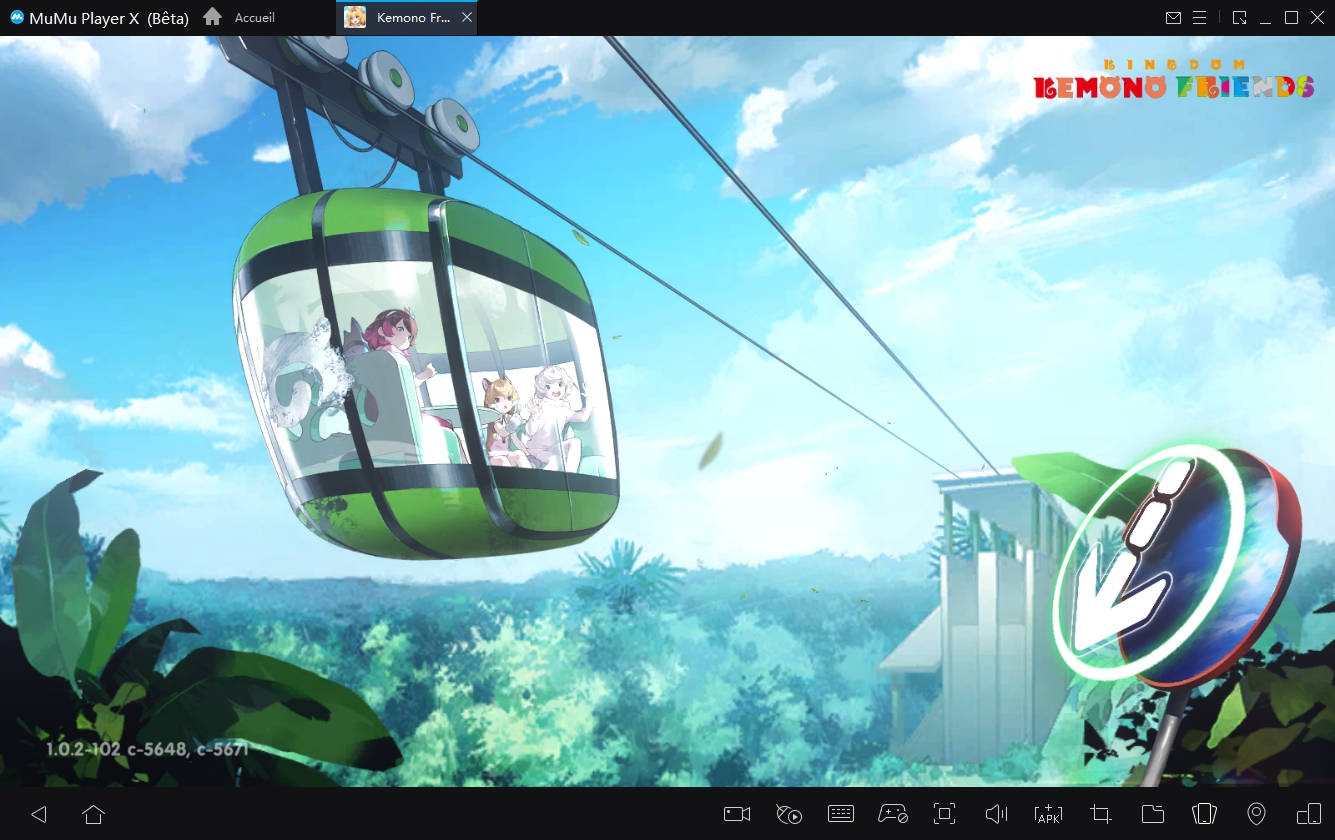Viewport: 1335px width, 840px height.
Task: Toggle fullscreen mode from the bottom toolbar
Action: point(944,814)
